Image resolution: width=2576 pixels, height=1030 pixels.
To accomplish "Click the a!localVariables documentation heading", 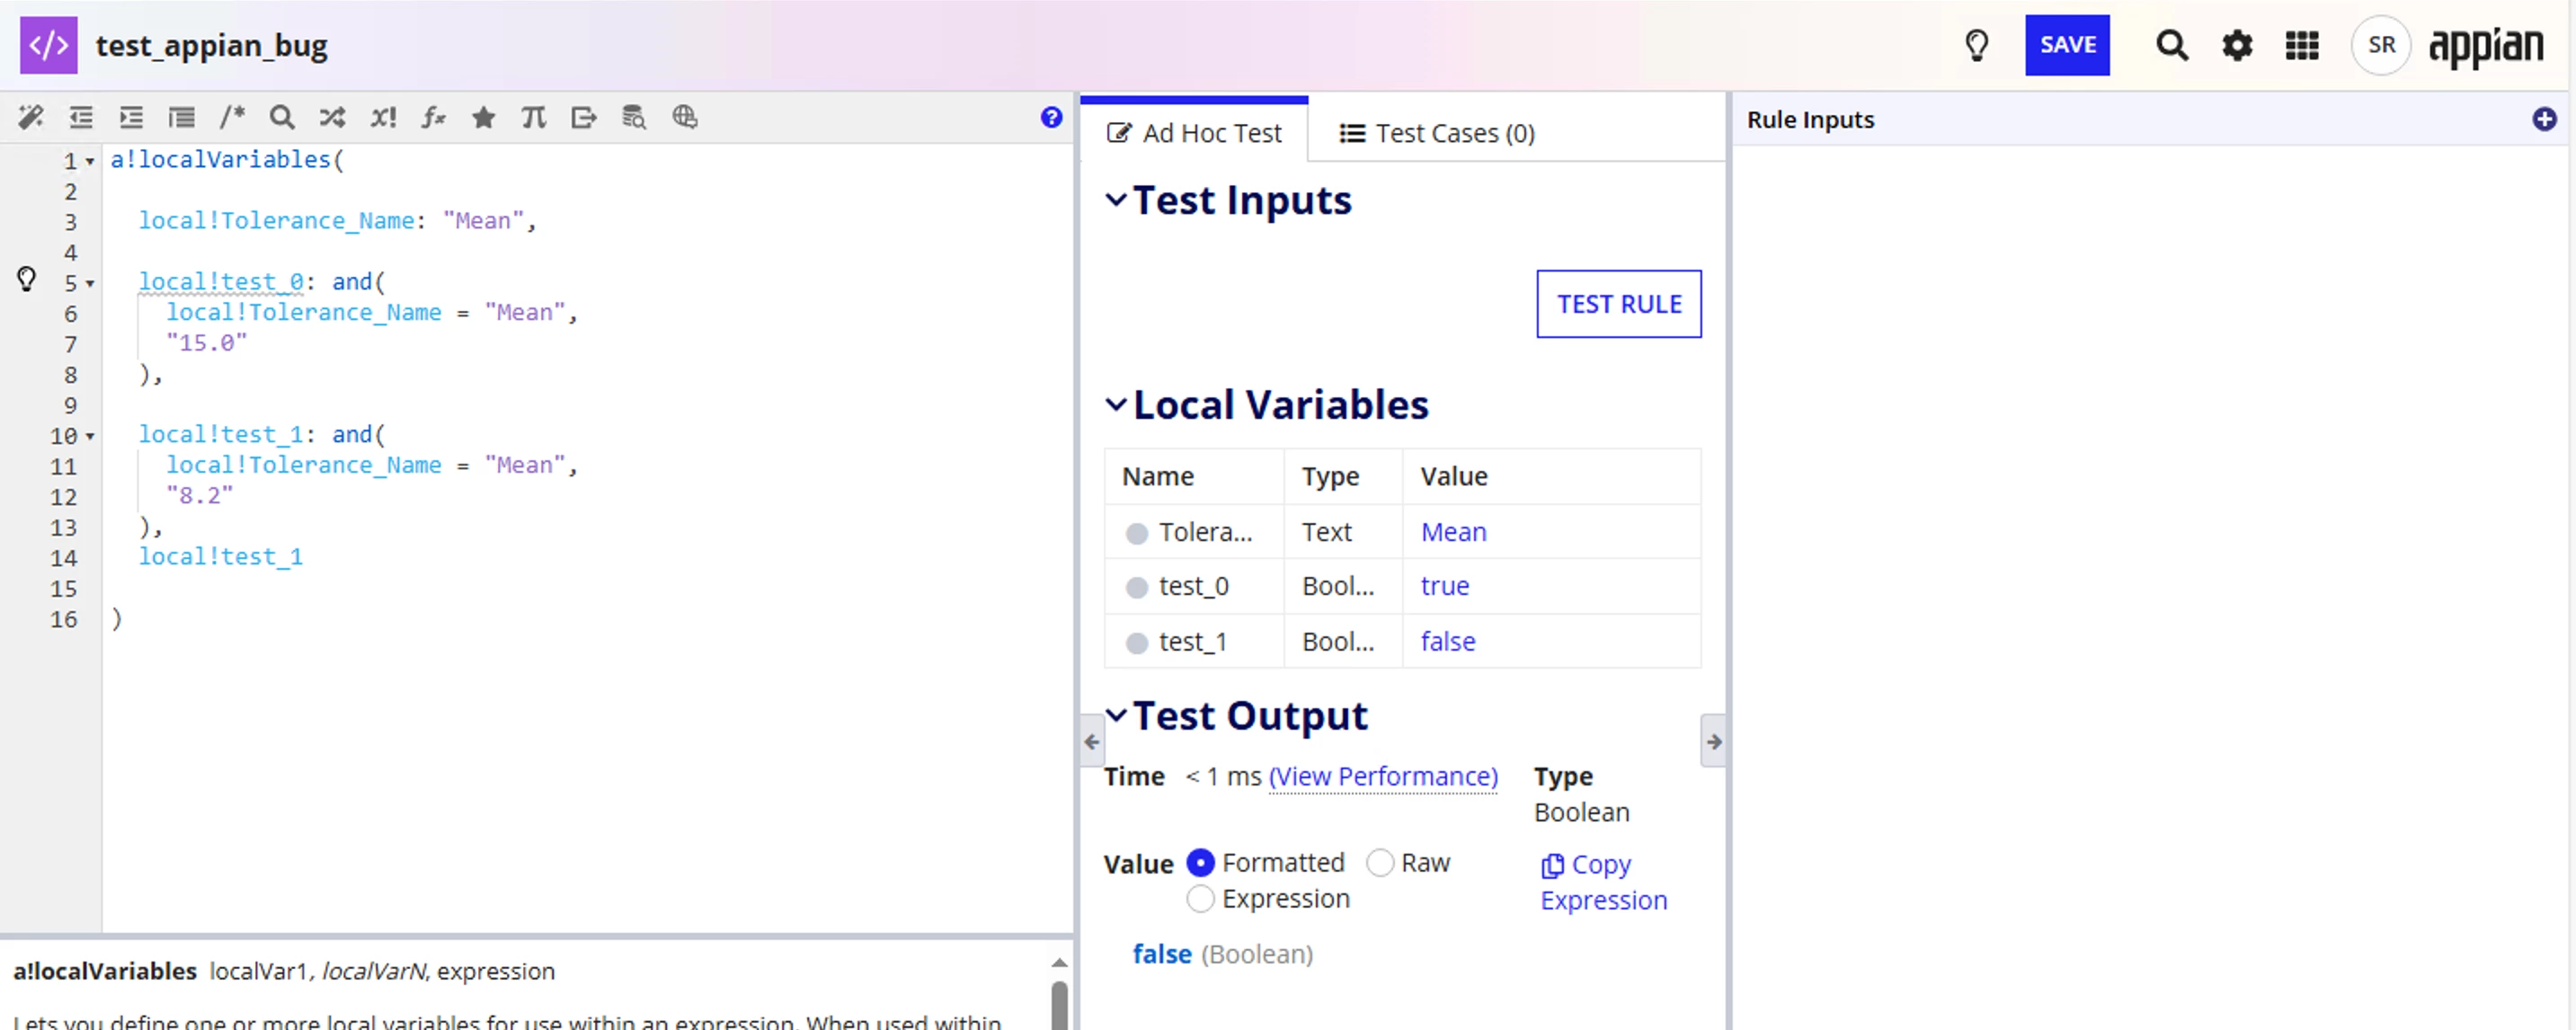I will click(105, 971).
